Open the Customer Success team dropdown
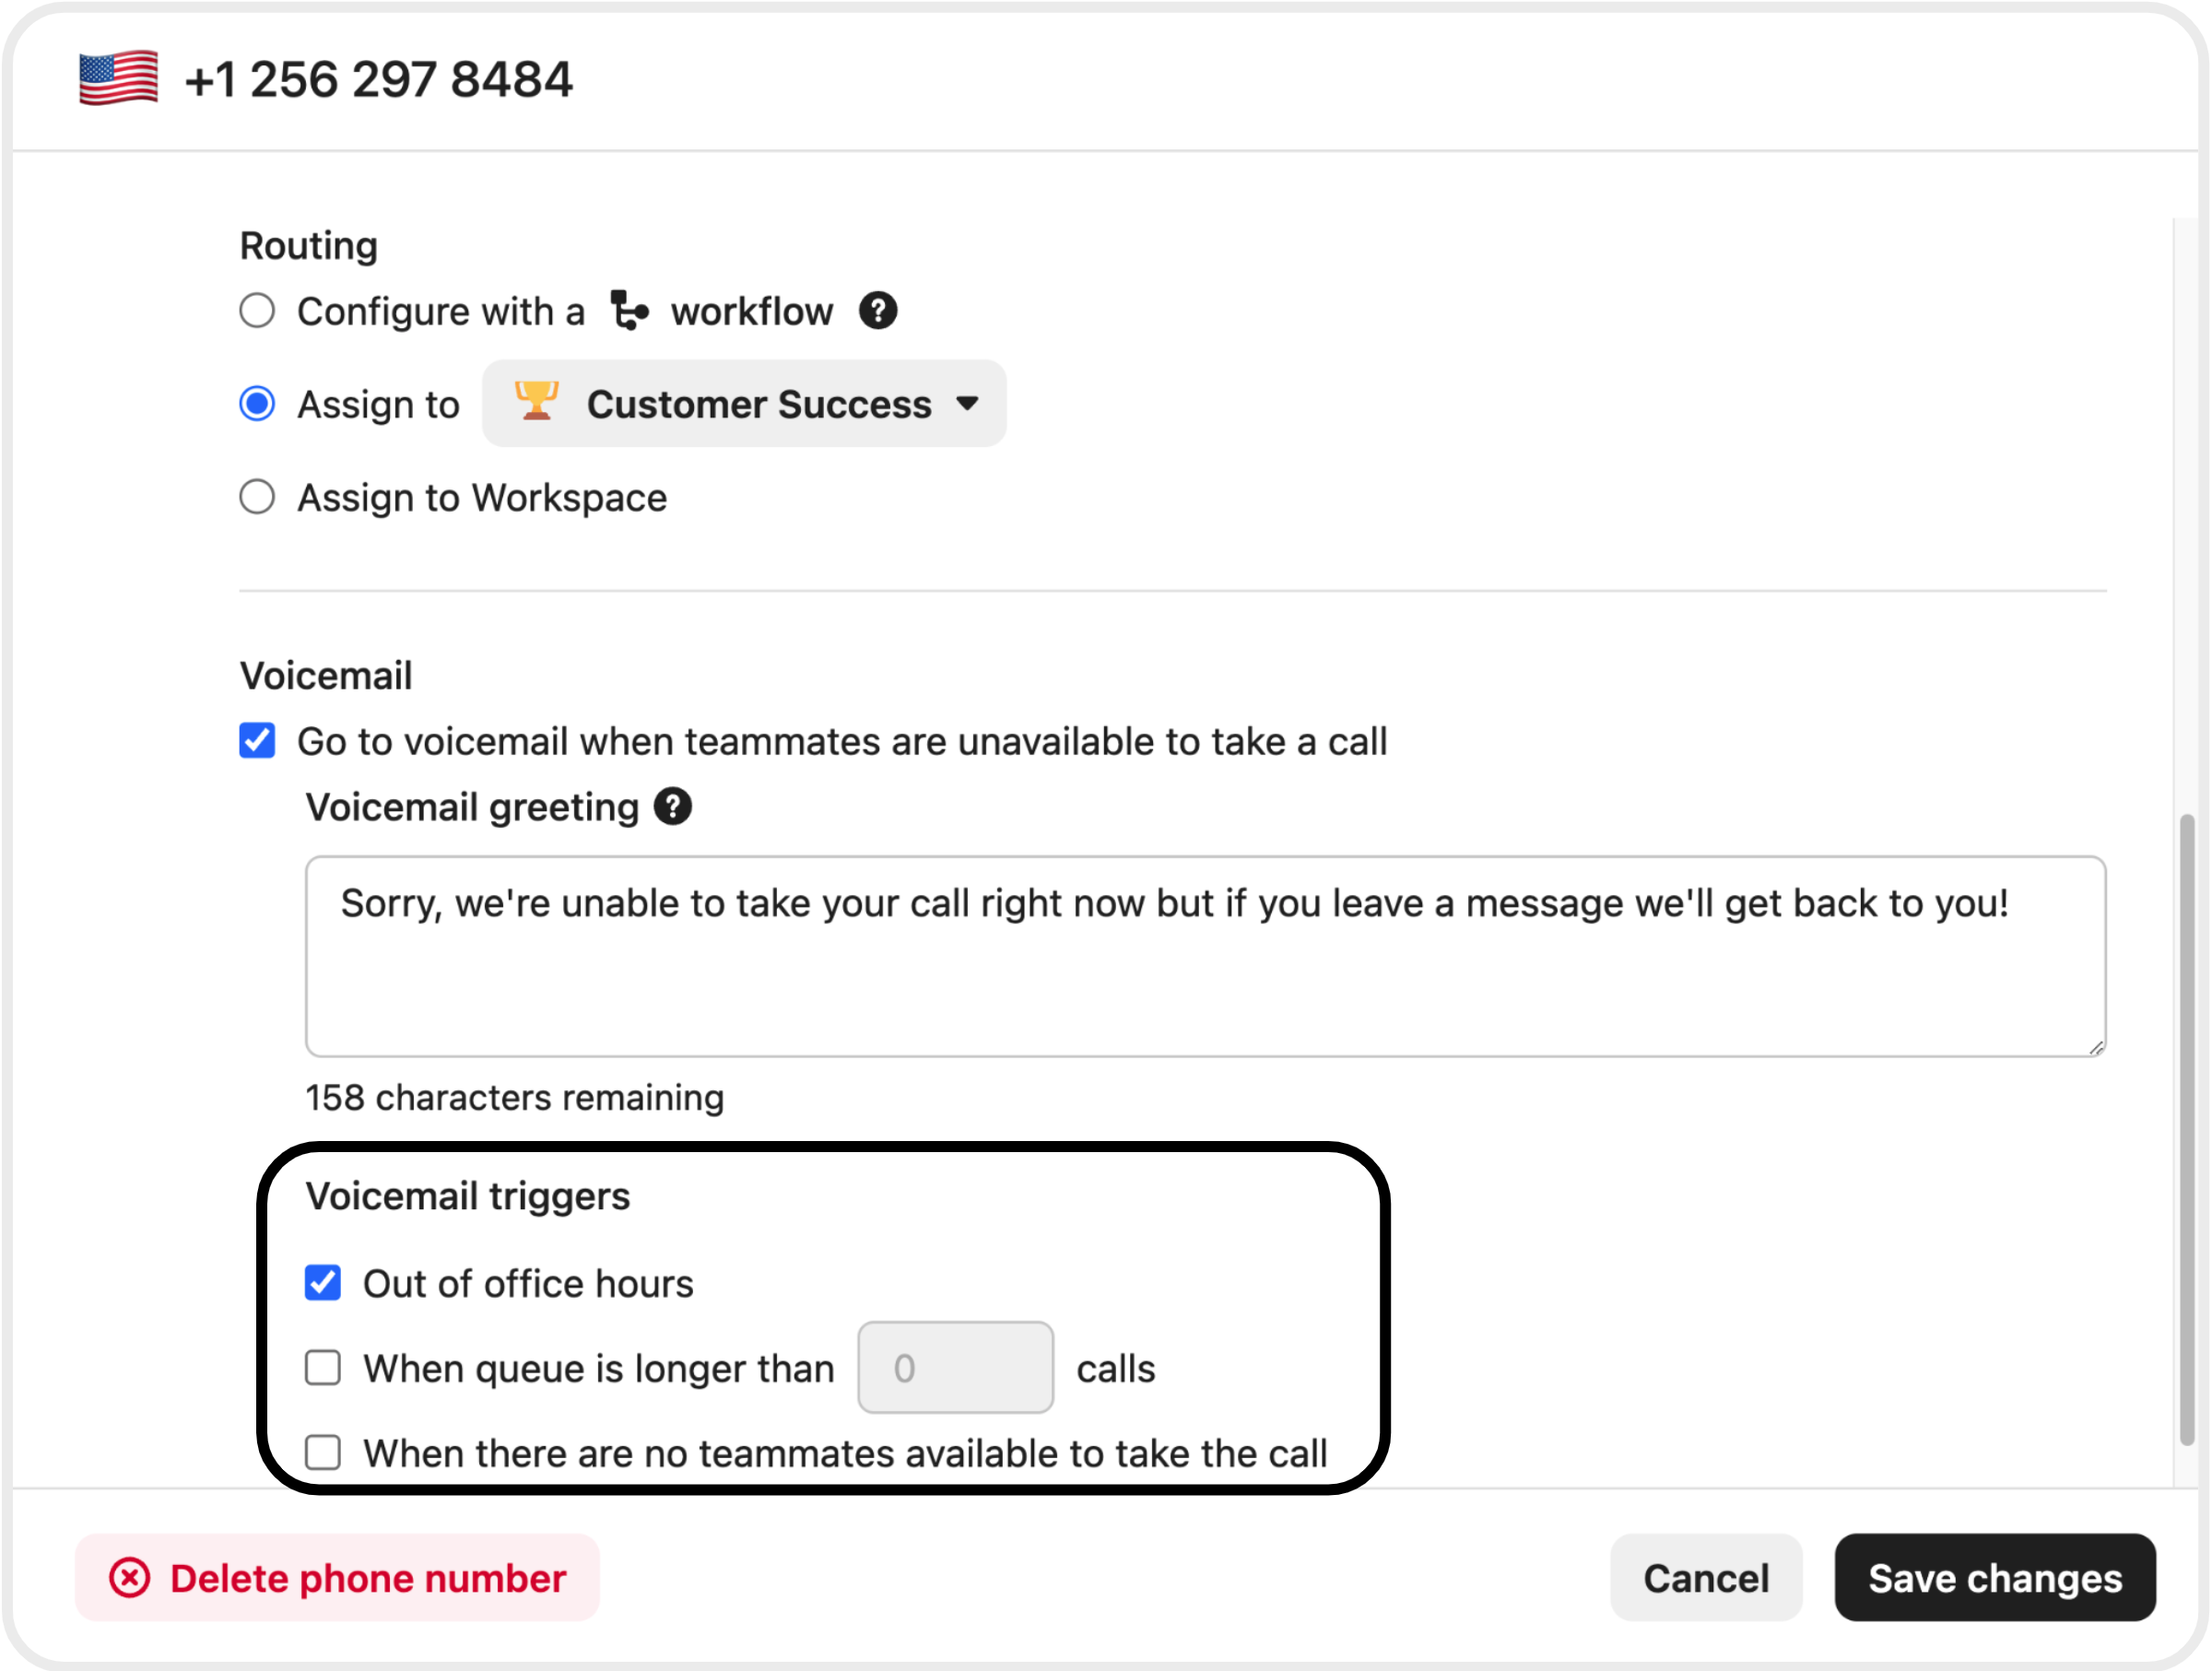 coord(744,404)
